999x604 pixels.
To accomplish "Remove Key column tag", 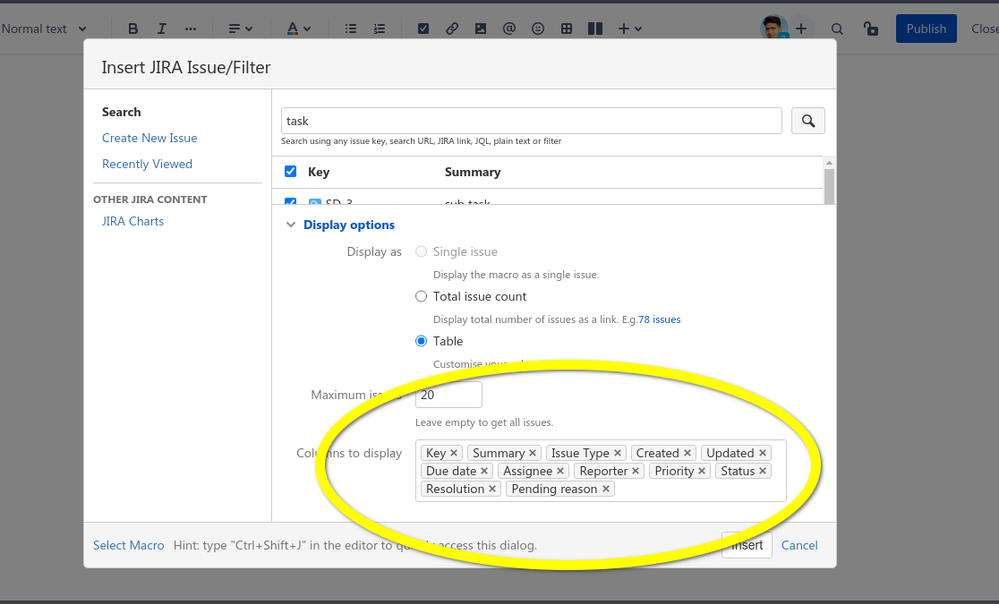I will pyautogui.click(x=454, y=453).
